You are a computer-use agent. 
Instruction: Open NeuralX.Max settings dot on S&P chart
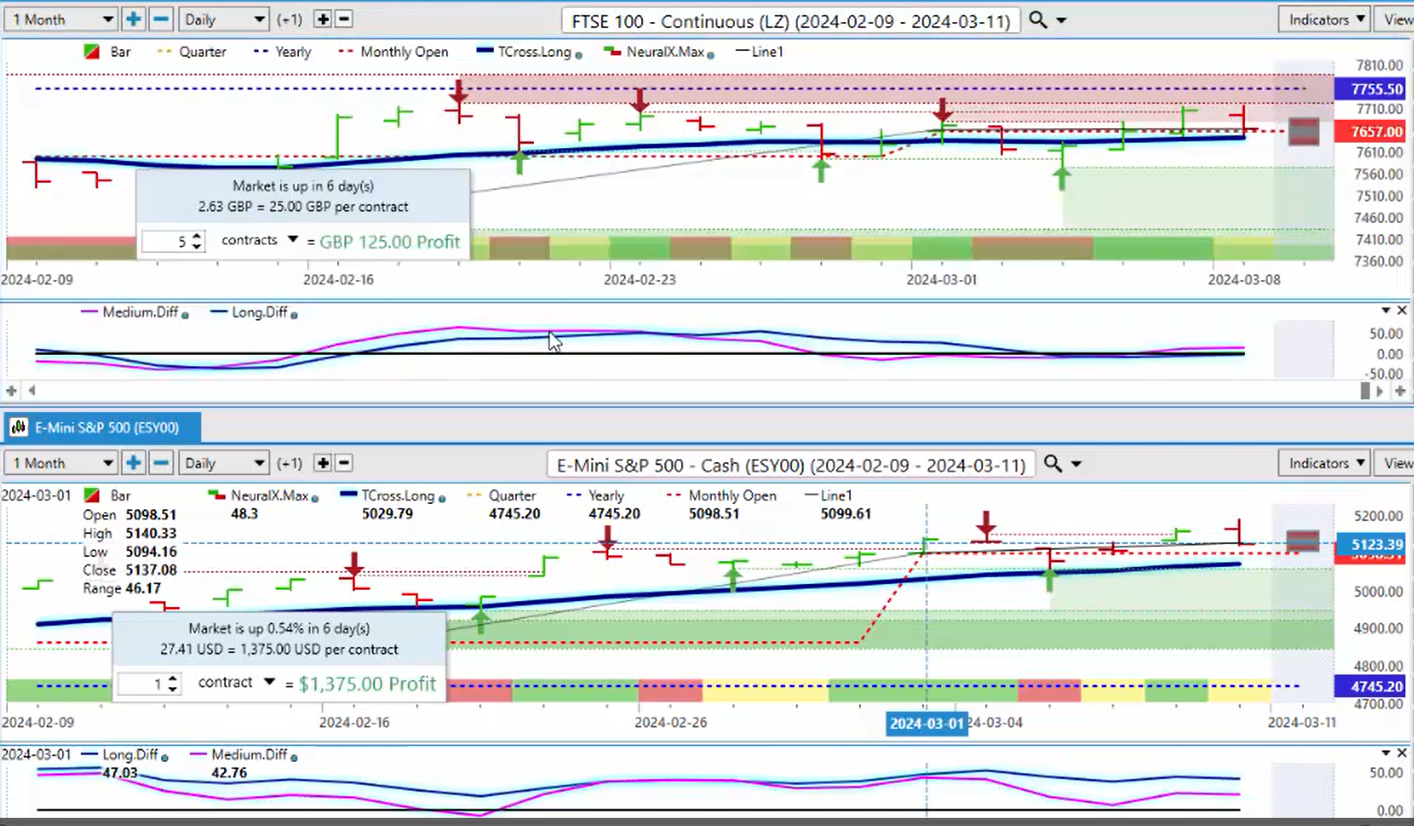point(315,498)
